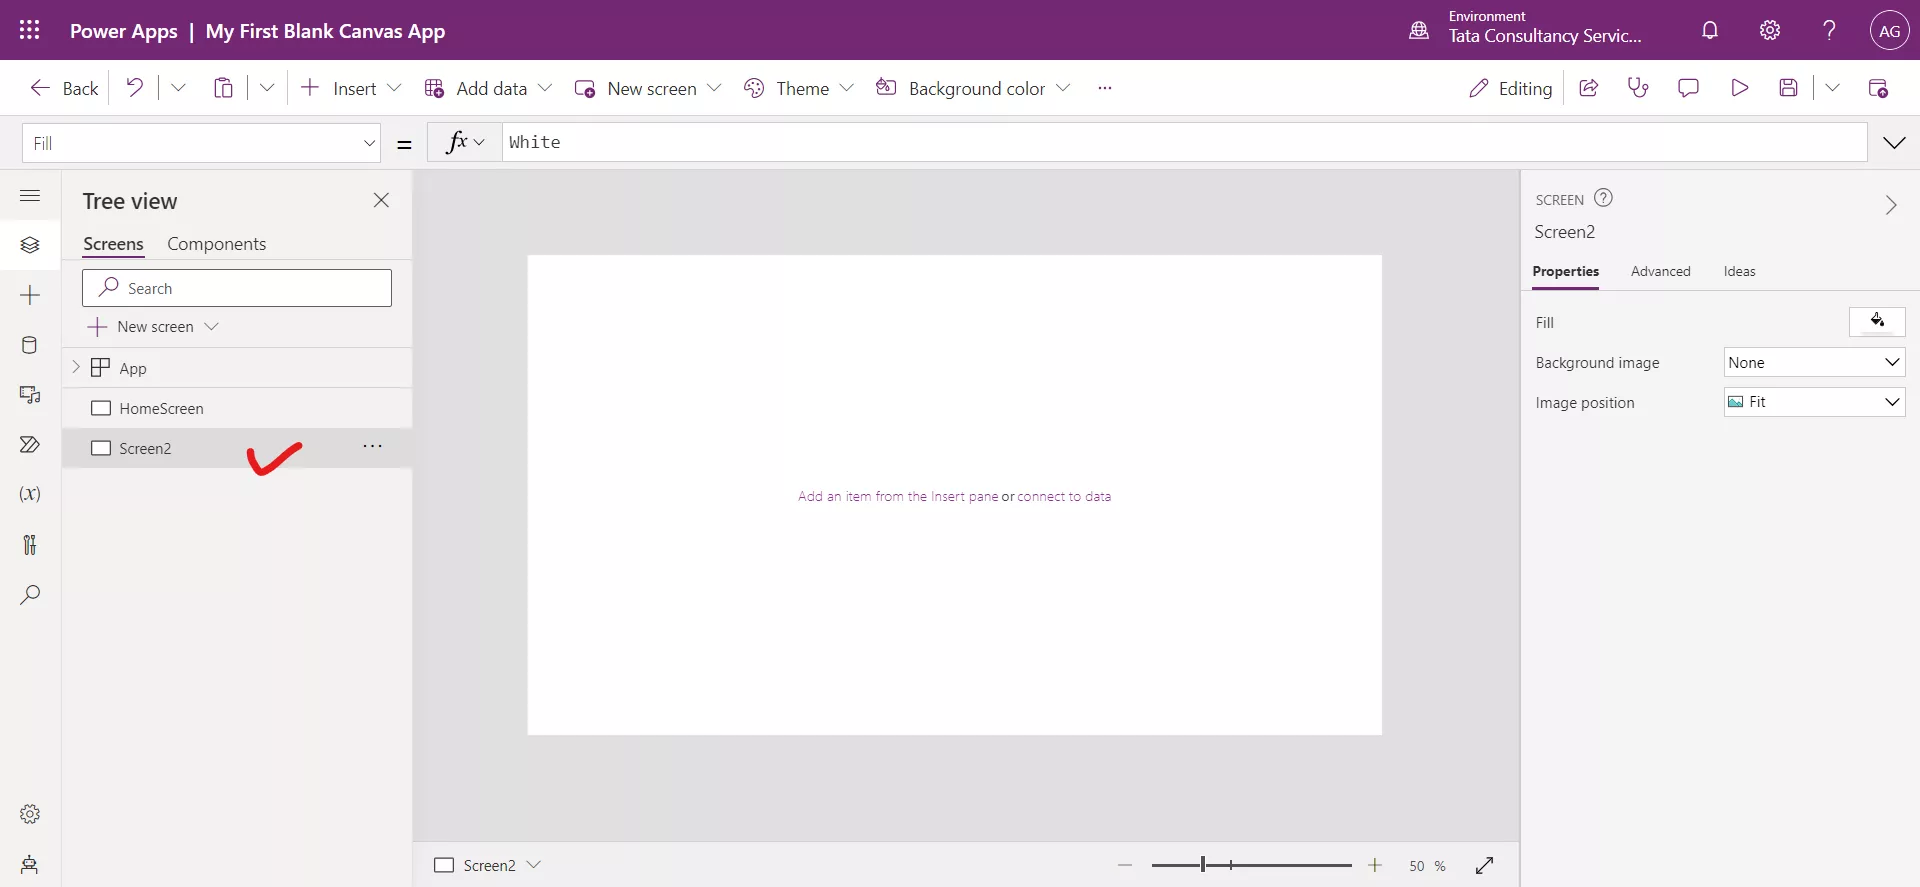The image size is (1920, 887).
Task: Go Back from the editor
Action: click(64, 88)
